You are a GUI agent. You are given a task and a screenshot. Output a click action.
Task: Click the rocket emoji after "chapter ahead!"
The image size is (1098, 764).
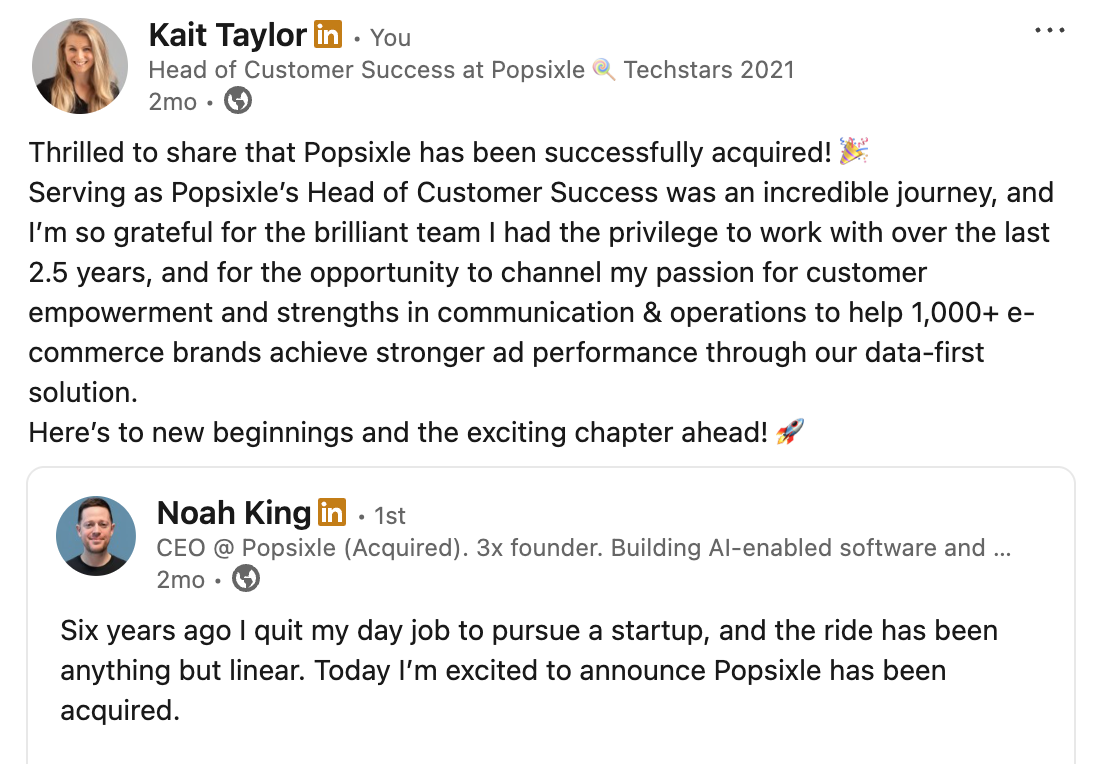[790, 432]
